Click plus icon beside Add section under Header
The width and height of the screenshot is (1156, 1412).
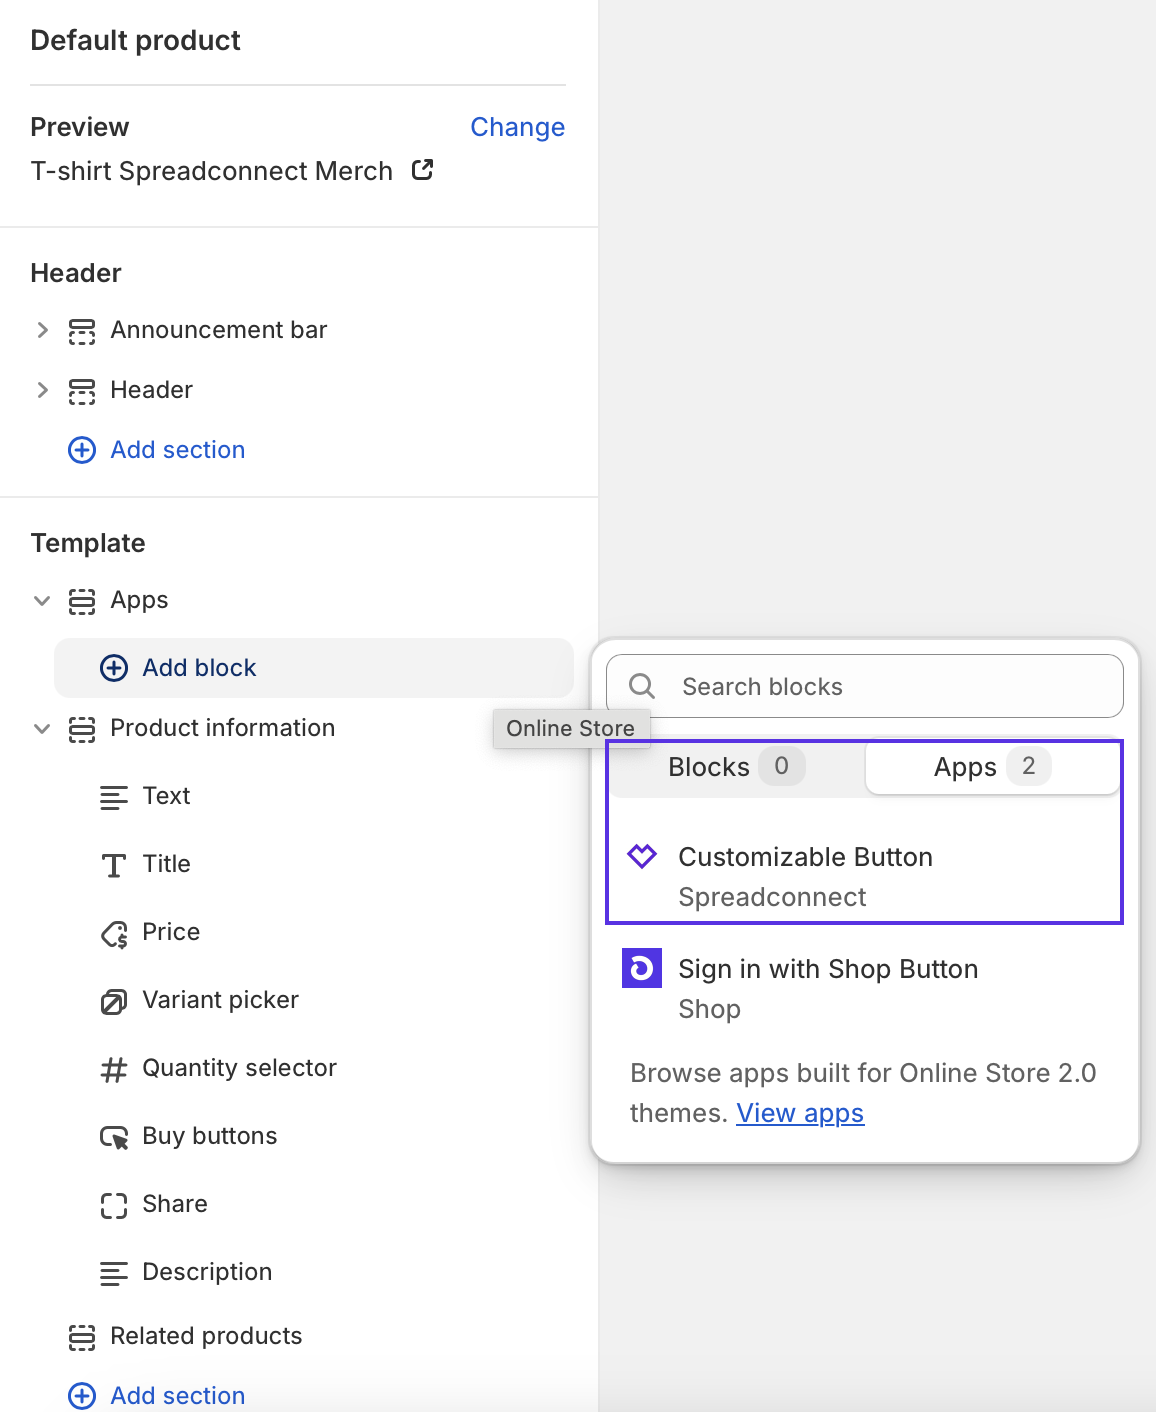82,450
